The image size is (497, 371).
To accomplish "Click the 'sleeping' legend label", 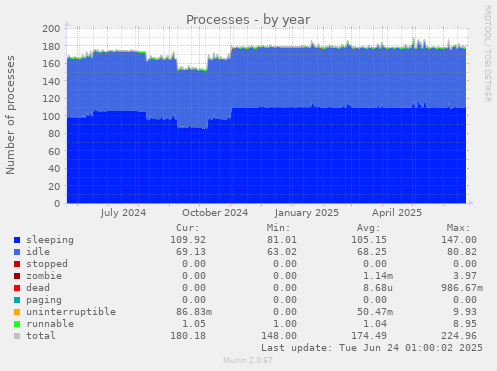I will tap(50, 240).
